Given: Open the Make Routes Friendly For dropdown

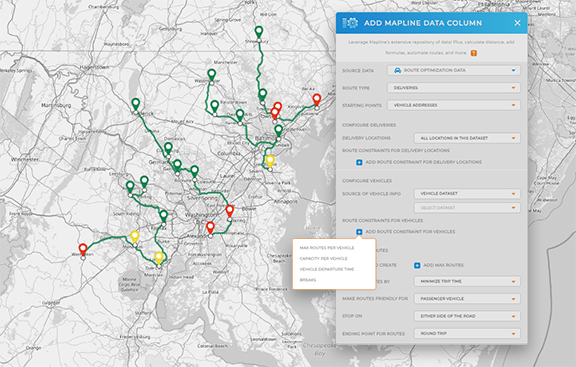Looking at the screenshot, I should pos(467,299).
